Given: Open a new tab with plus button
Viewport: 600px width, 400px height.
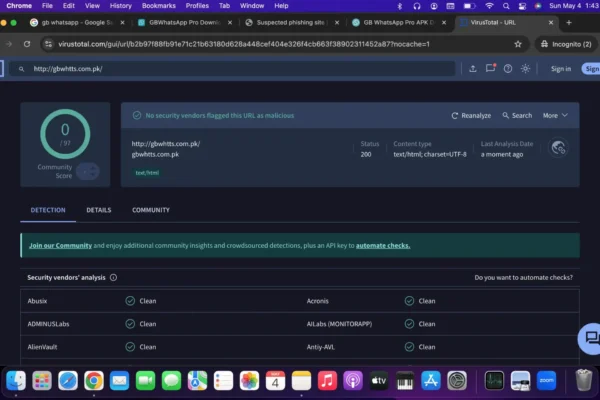Looking at the screenshot, I should click(569, 23).
